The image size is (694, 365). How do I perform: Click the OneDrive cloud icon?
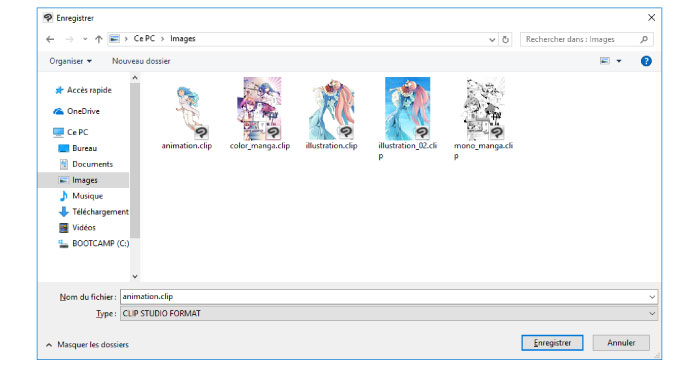pyautogui.click(x=58, y=111)
